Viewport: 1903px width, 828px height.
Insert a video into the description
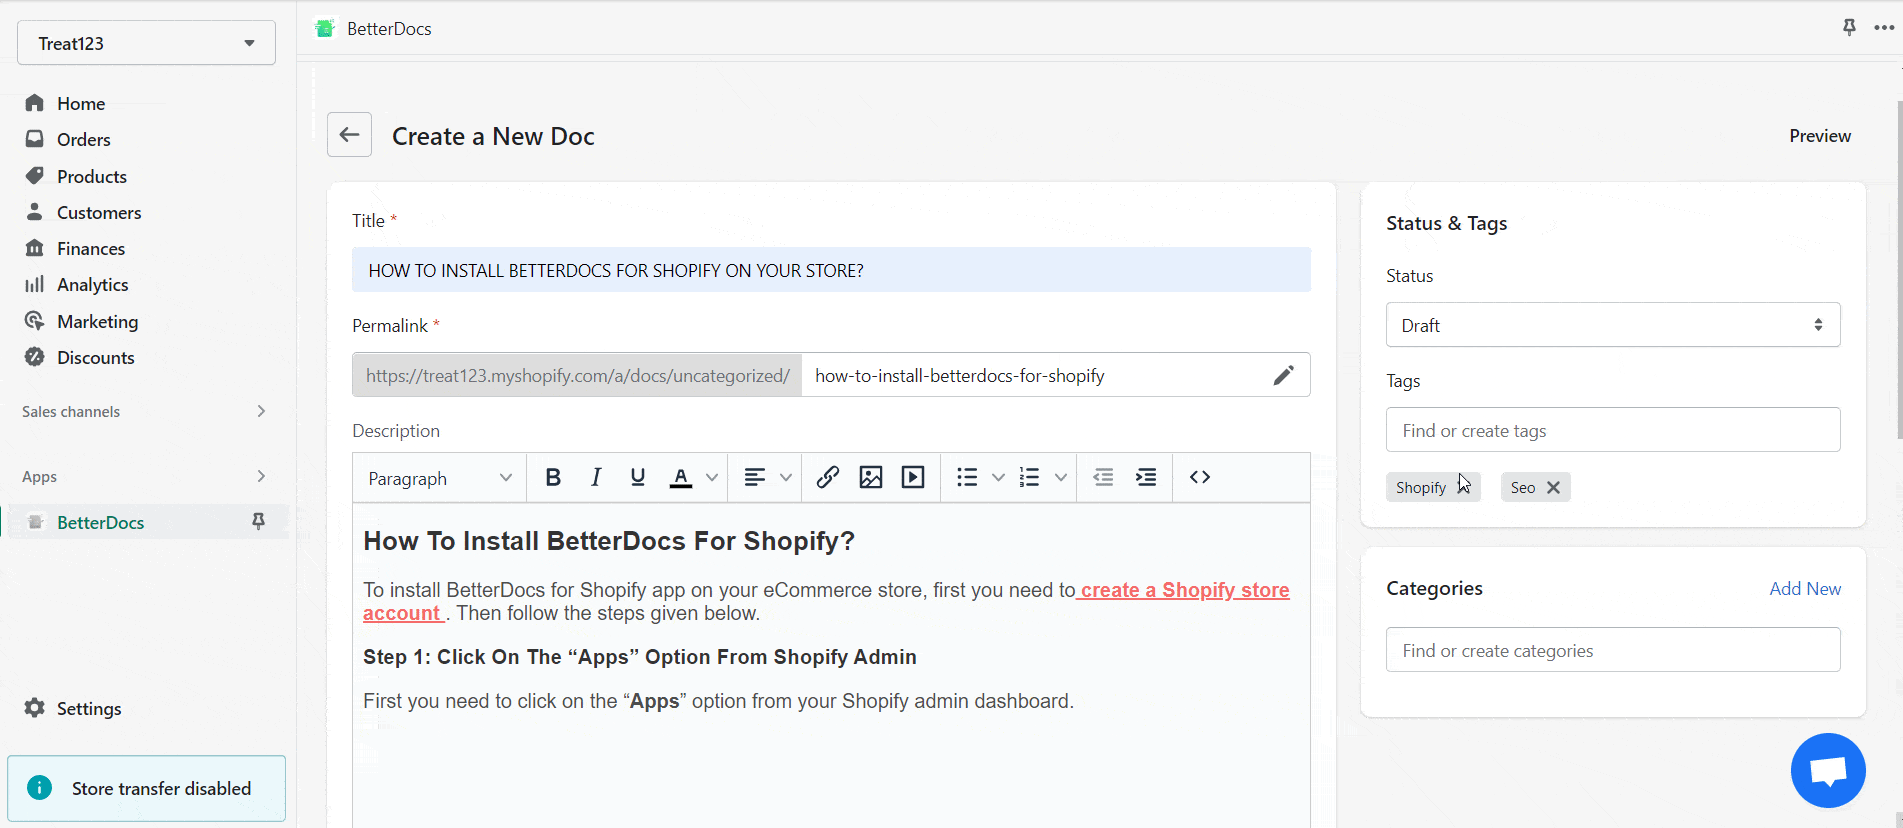[913, 477]
